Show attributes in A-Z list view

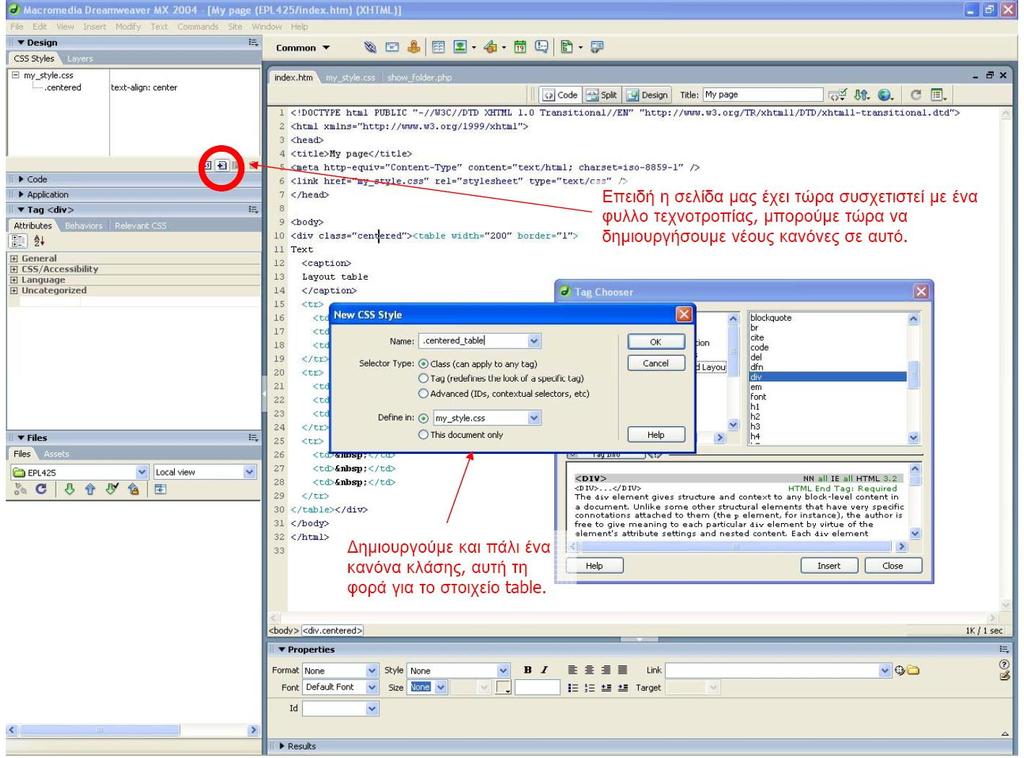pyautogui.click(x=39, y=241)
